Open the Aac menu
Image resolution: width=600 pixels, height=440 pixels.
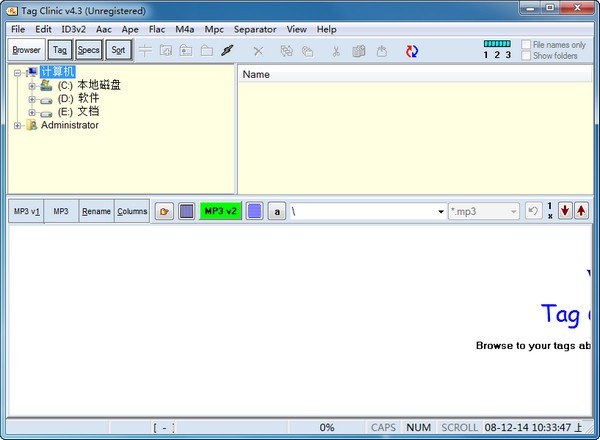point(104,29)
